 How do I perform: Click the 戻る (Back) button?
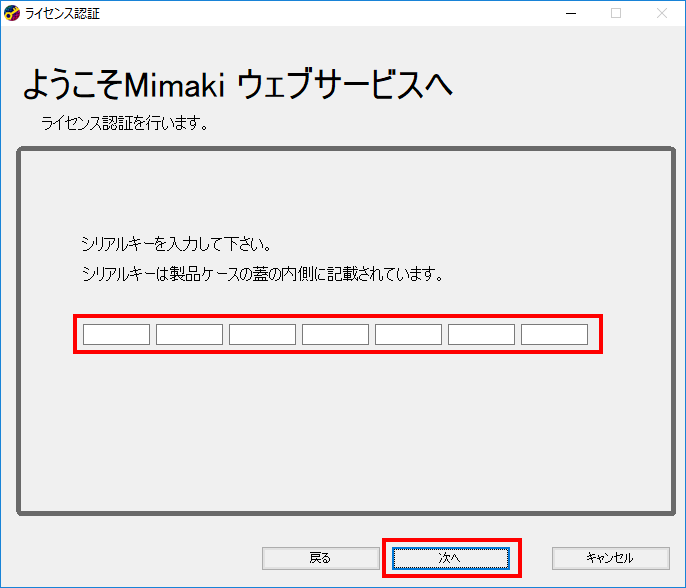tap(321, 558)
